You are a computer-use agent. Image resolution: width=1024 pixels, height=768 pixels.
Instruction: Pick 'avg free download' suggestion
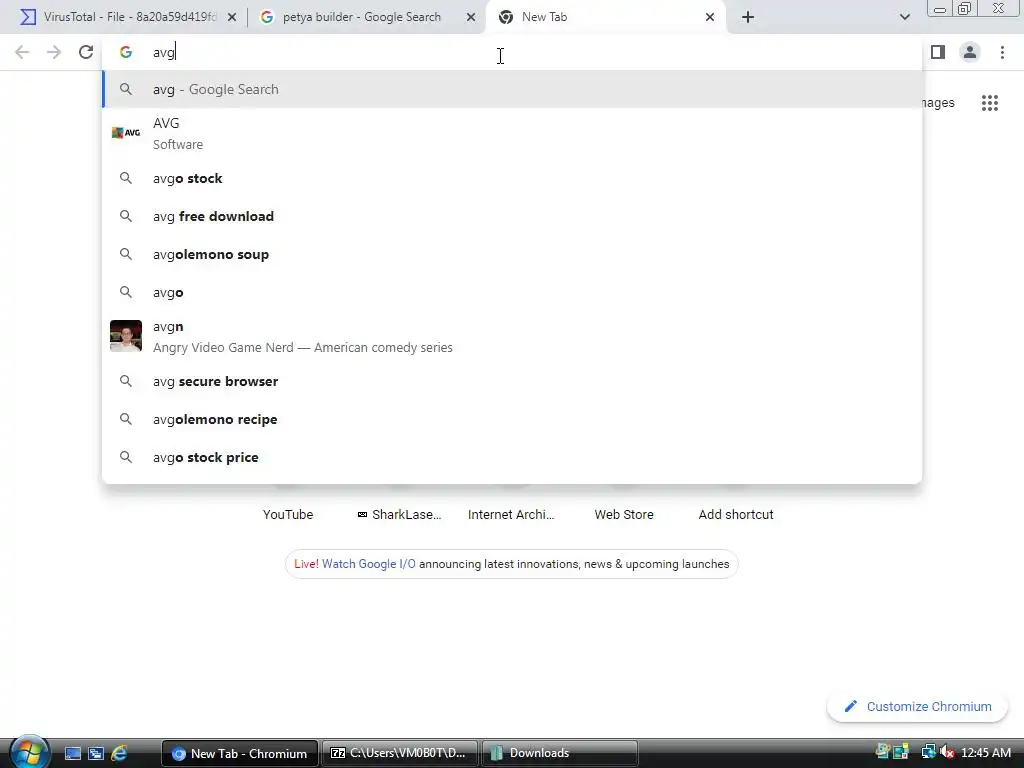pos(512,216)
